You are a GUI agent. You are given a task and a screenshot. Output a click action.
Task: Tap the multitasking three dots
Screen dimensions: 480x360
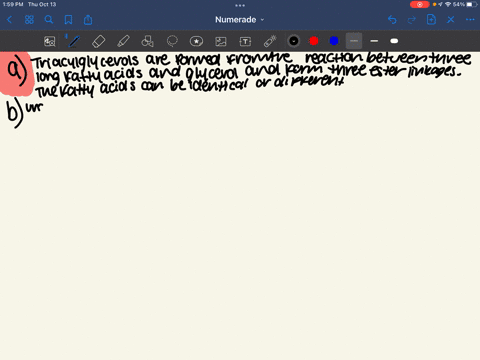click(240, 5)
